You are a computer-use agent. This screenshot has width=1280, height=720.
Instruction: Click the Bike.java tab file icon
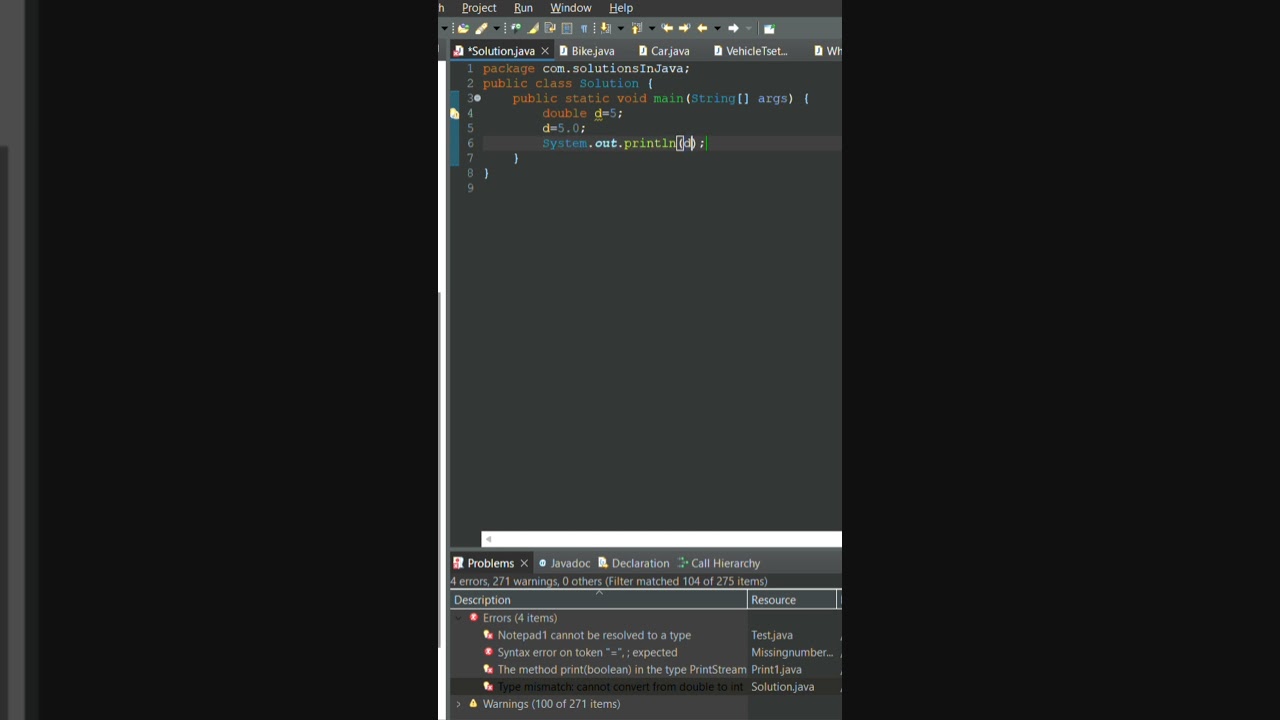pos(564,51)
